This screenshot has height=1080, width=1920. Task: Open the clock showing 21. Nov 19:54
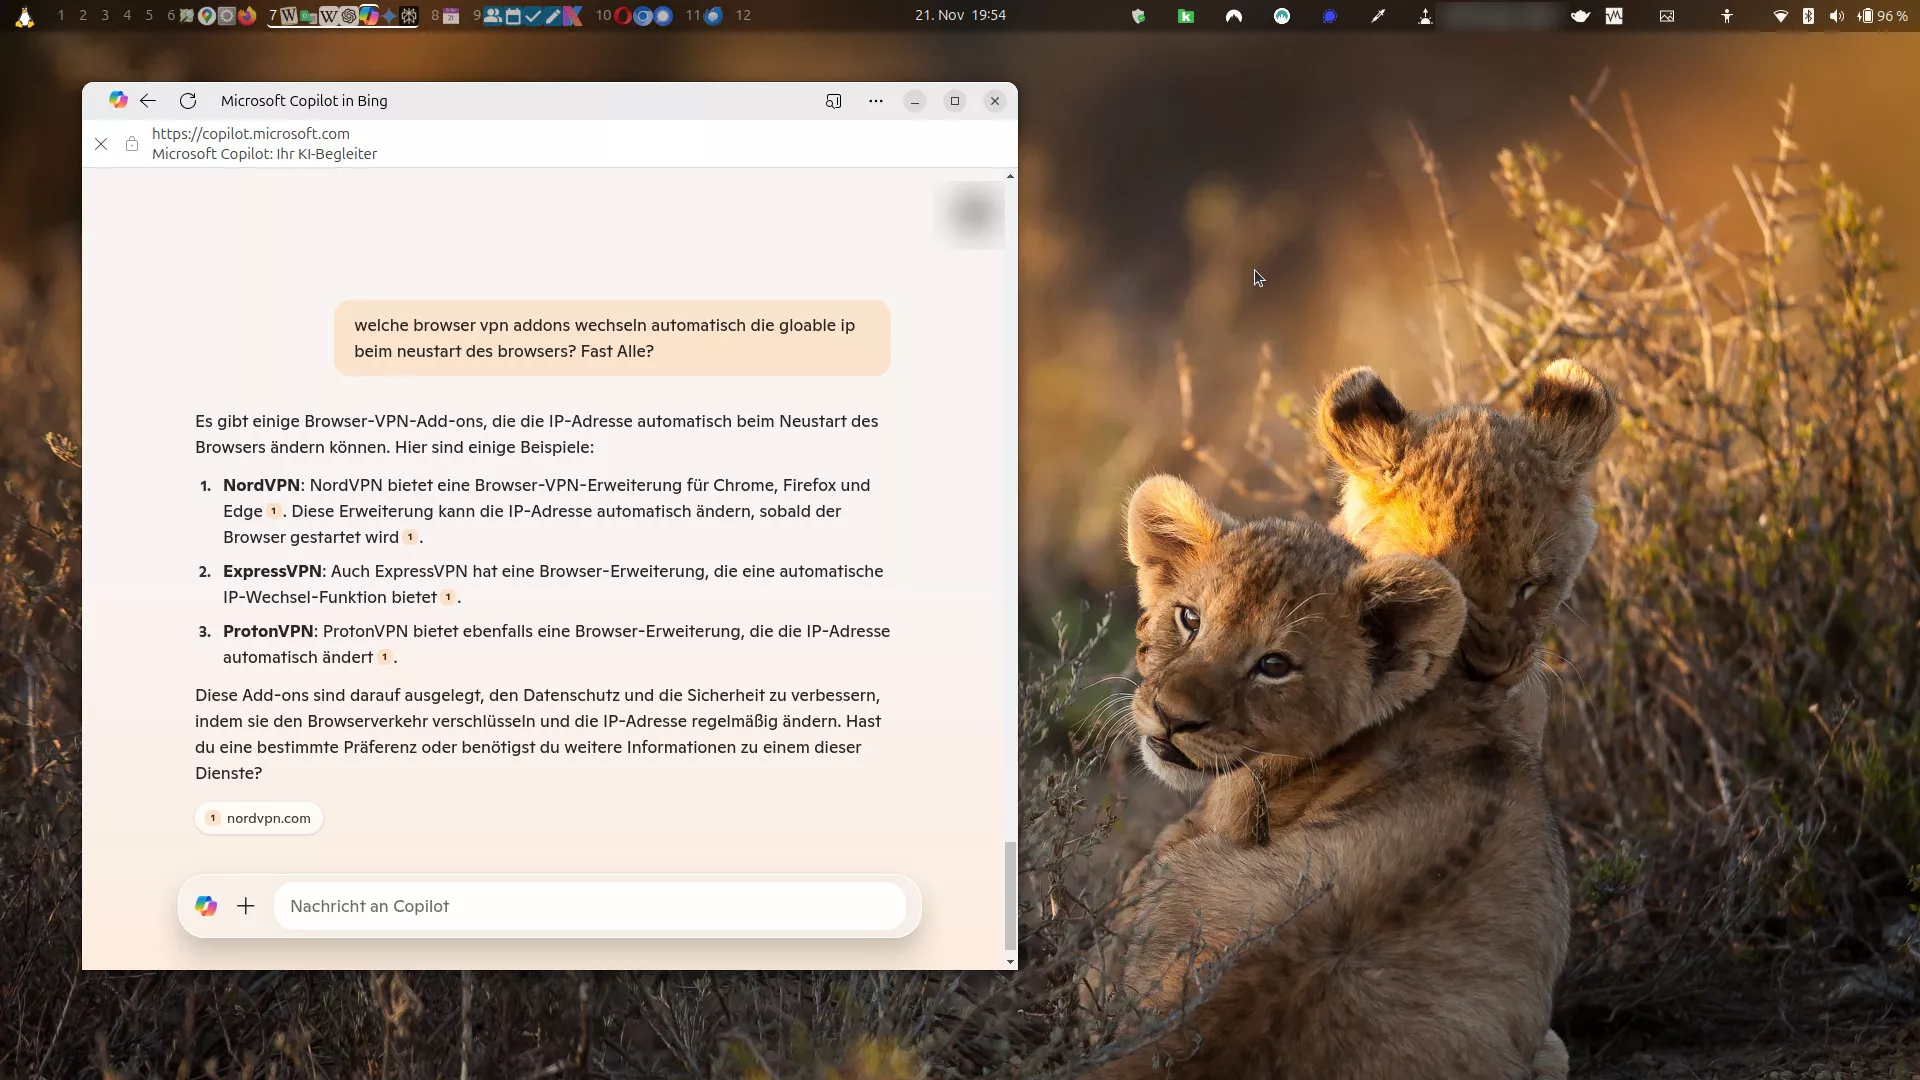(960, 16)
